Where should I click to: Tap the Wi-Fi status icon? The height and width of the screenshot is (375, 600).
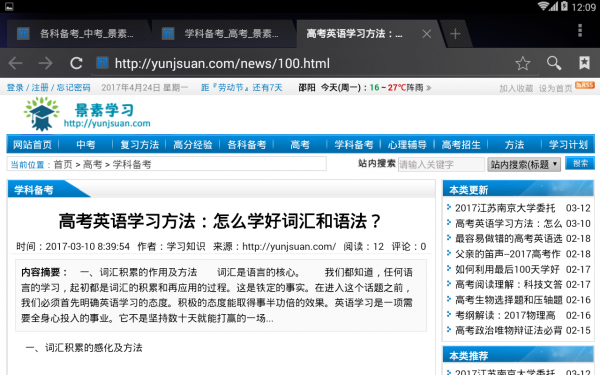coord(543,6)
